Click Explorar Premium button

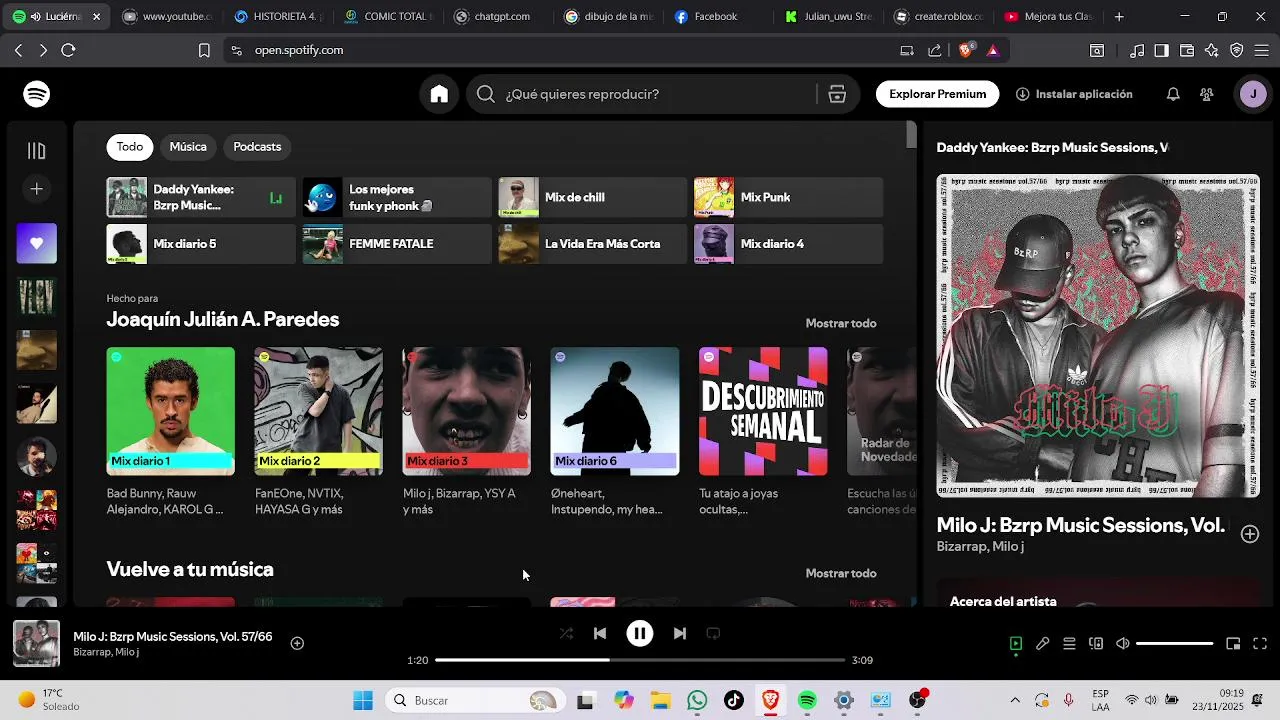coord(938,94)
